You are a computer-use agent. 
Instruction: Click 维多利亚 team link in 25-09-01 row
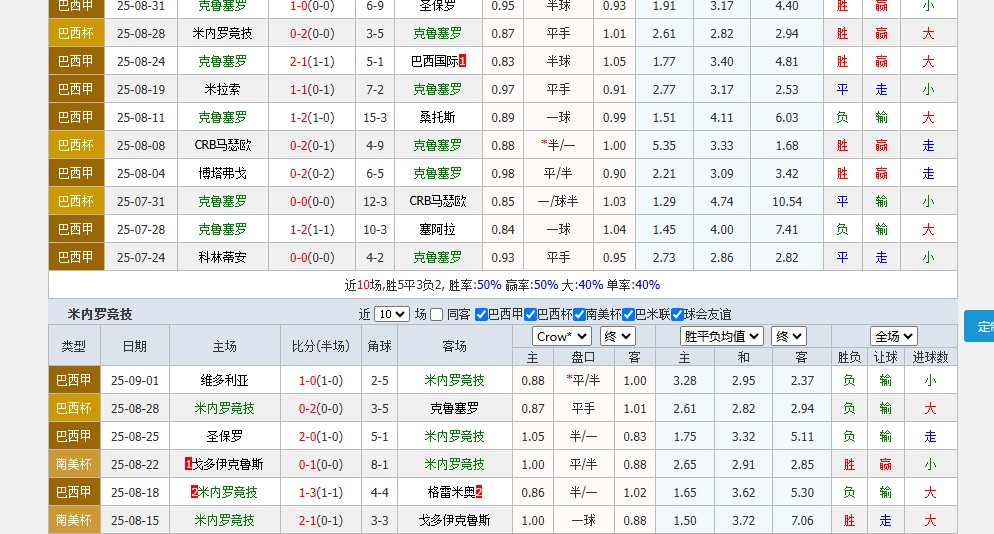(x=224, y=380)
